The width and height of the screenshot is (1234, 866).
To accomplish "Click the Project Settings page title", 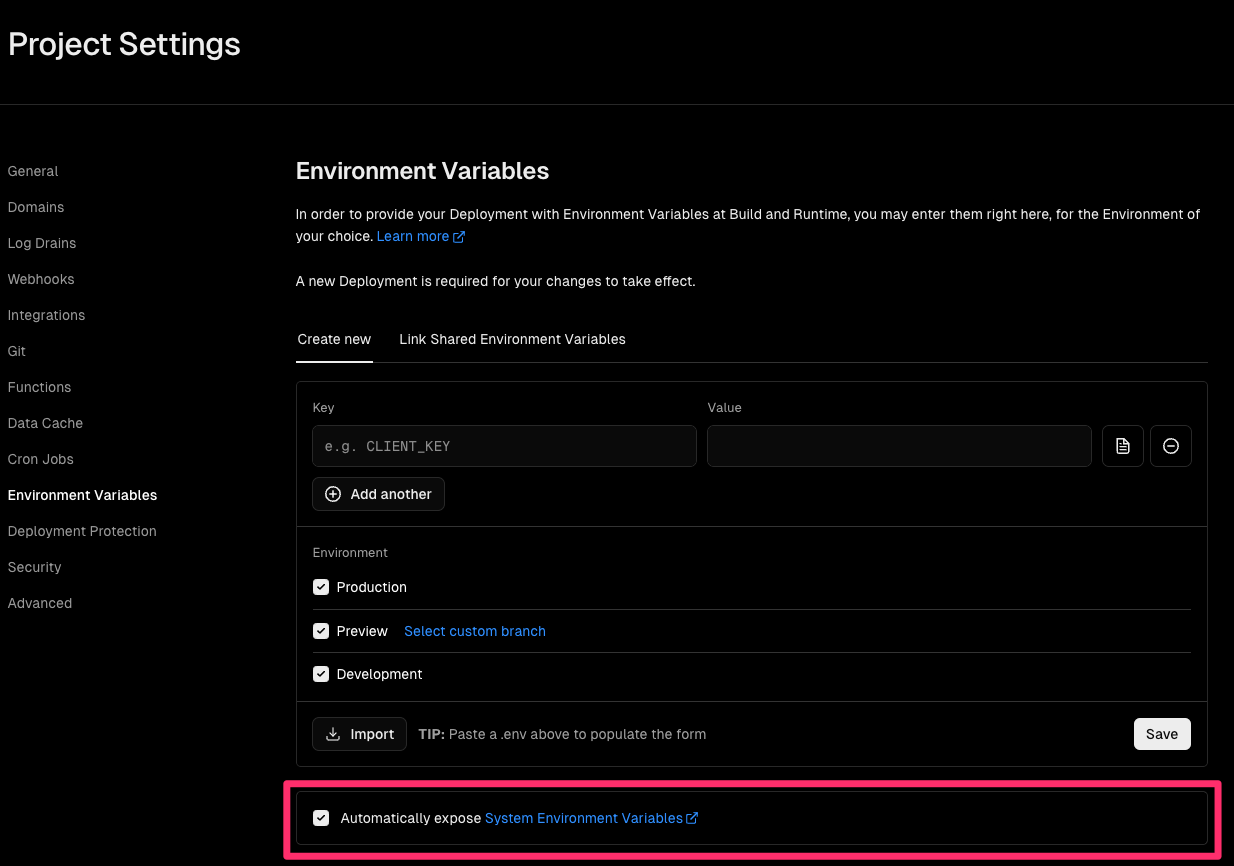I will (x=124, y=45).
